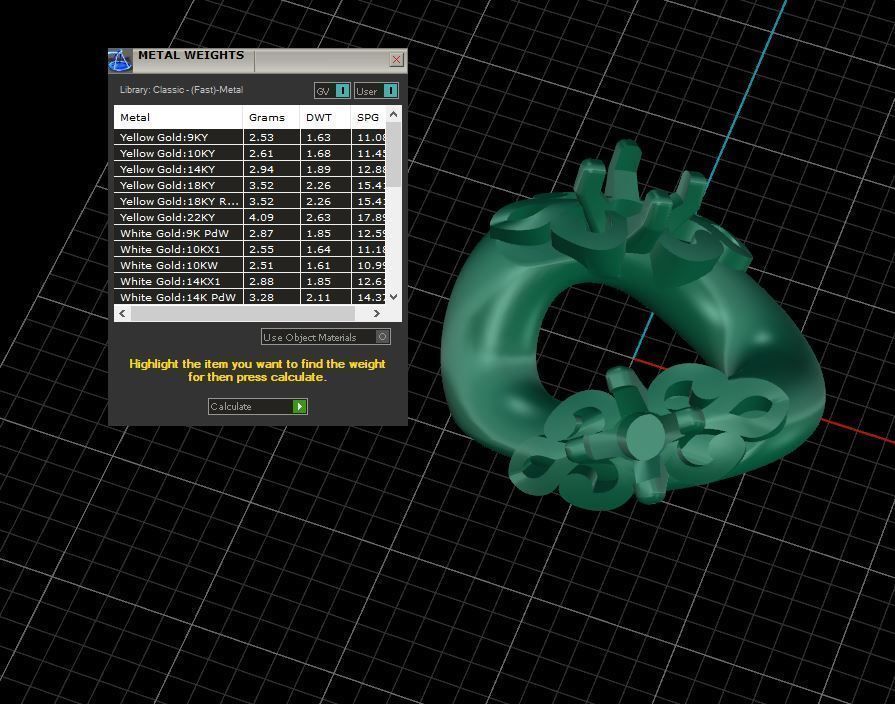Click the scroll left arrow under table
This screenshot has height=704, width=895.
point(122,313)
